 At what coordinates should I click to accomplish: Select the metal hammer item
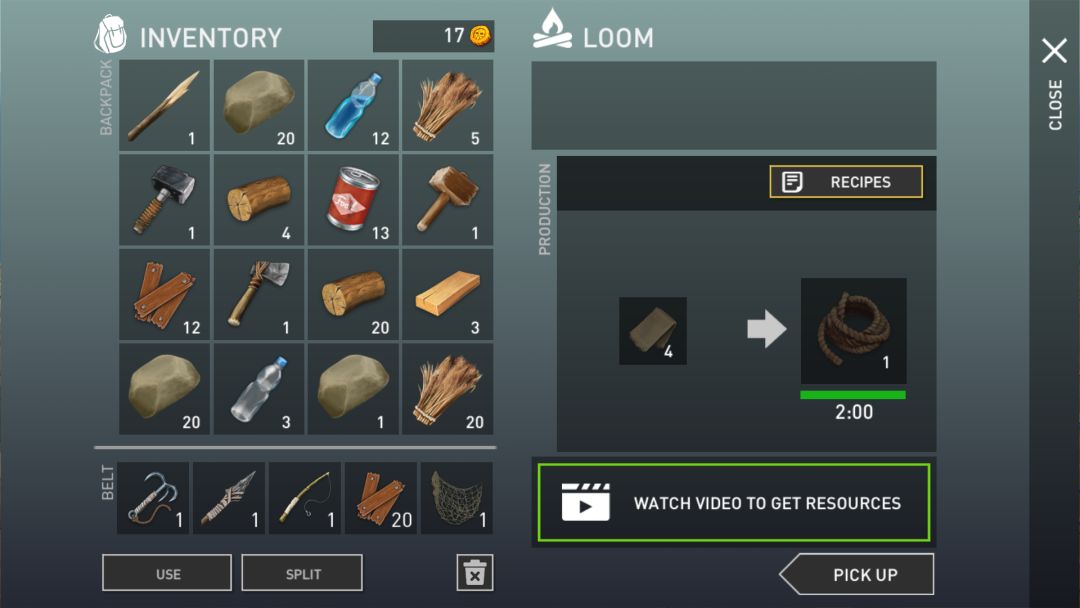tap(165, 200)
